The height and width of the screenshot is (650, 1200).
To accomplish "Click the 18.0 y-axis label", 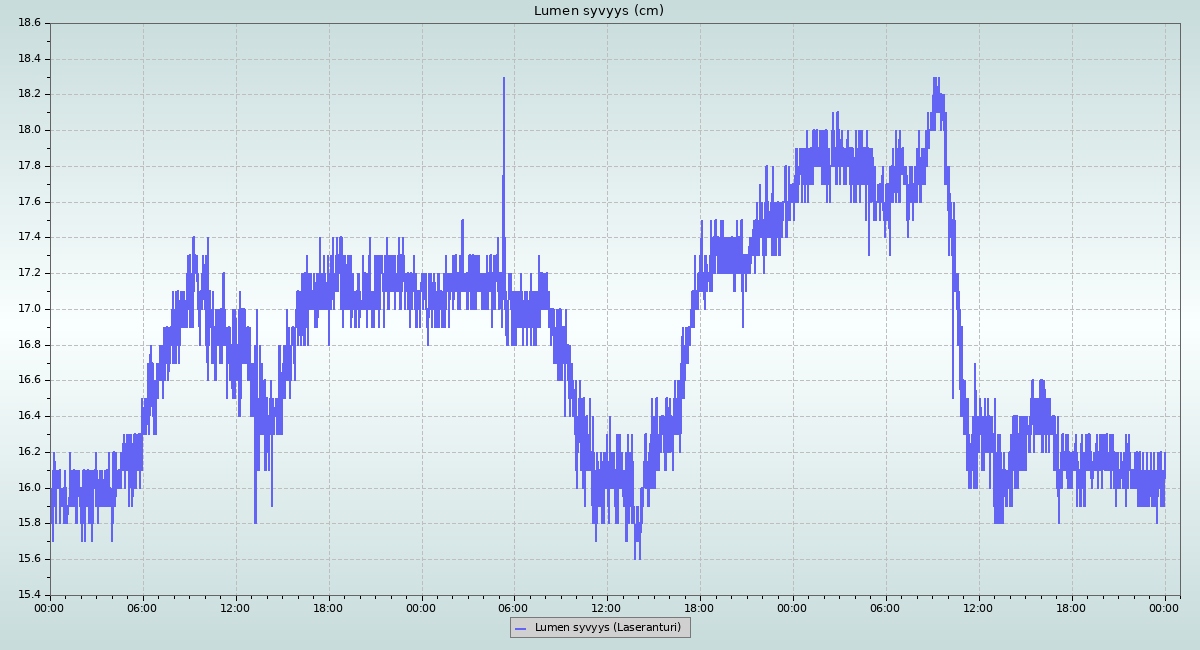I will [x=28, y=130].
